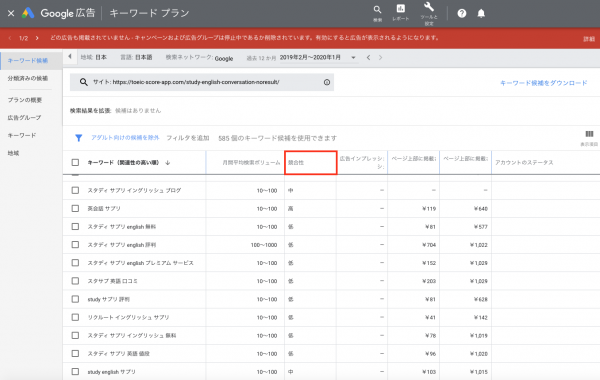Check the リクルート イングリッシュ サプリ row
Image resolution: width=600 pixels, height=380 pixels.
tap(75, 317)
